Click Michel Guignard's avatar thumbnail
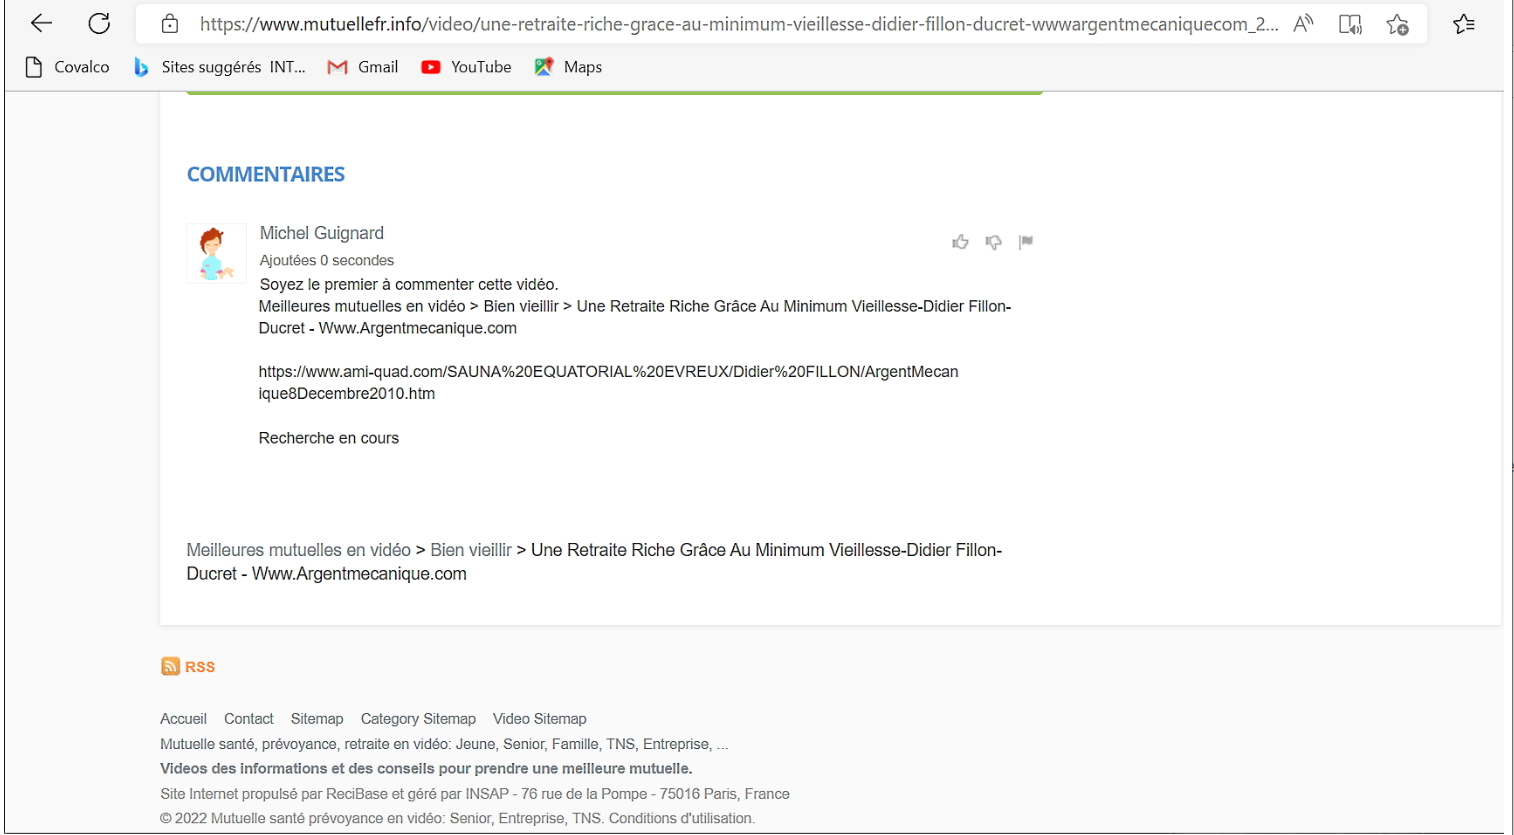The width and height of the screenshot is (1514, 835). (x=216, y=253)
